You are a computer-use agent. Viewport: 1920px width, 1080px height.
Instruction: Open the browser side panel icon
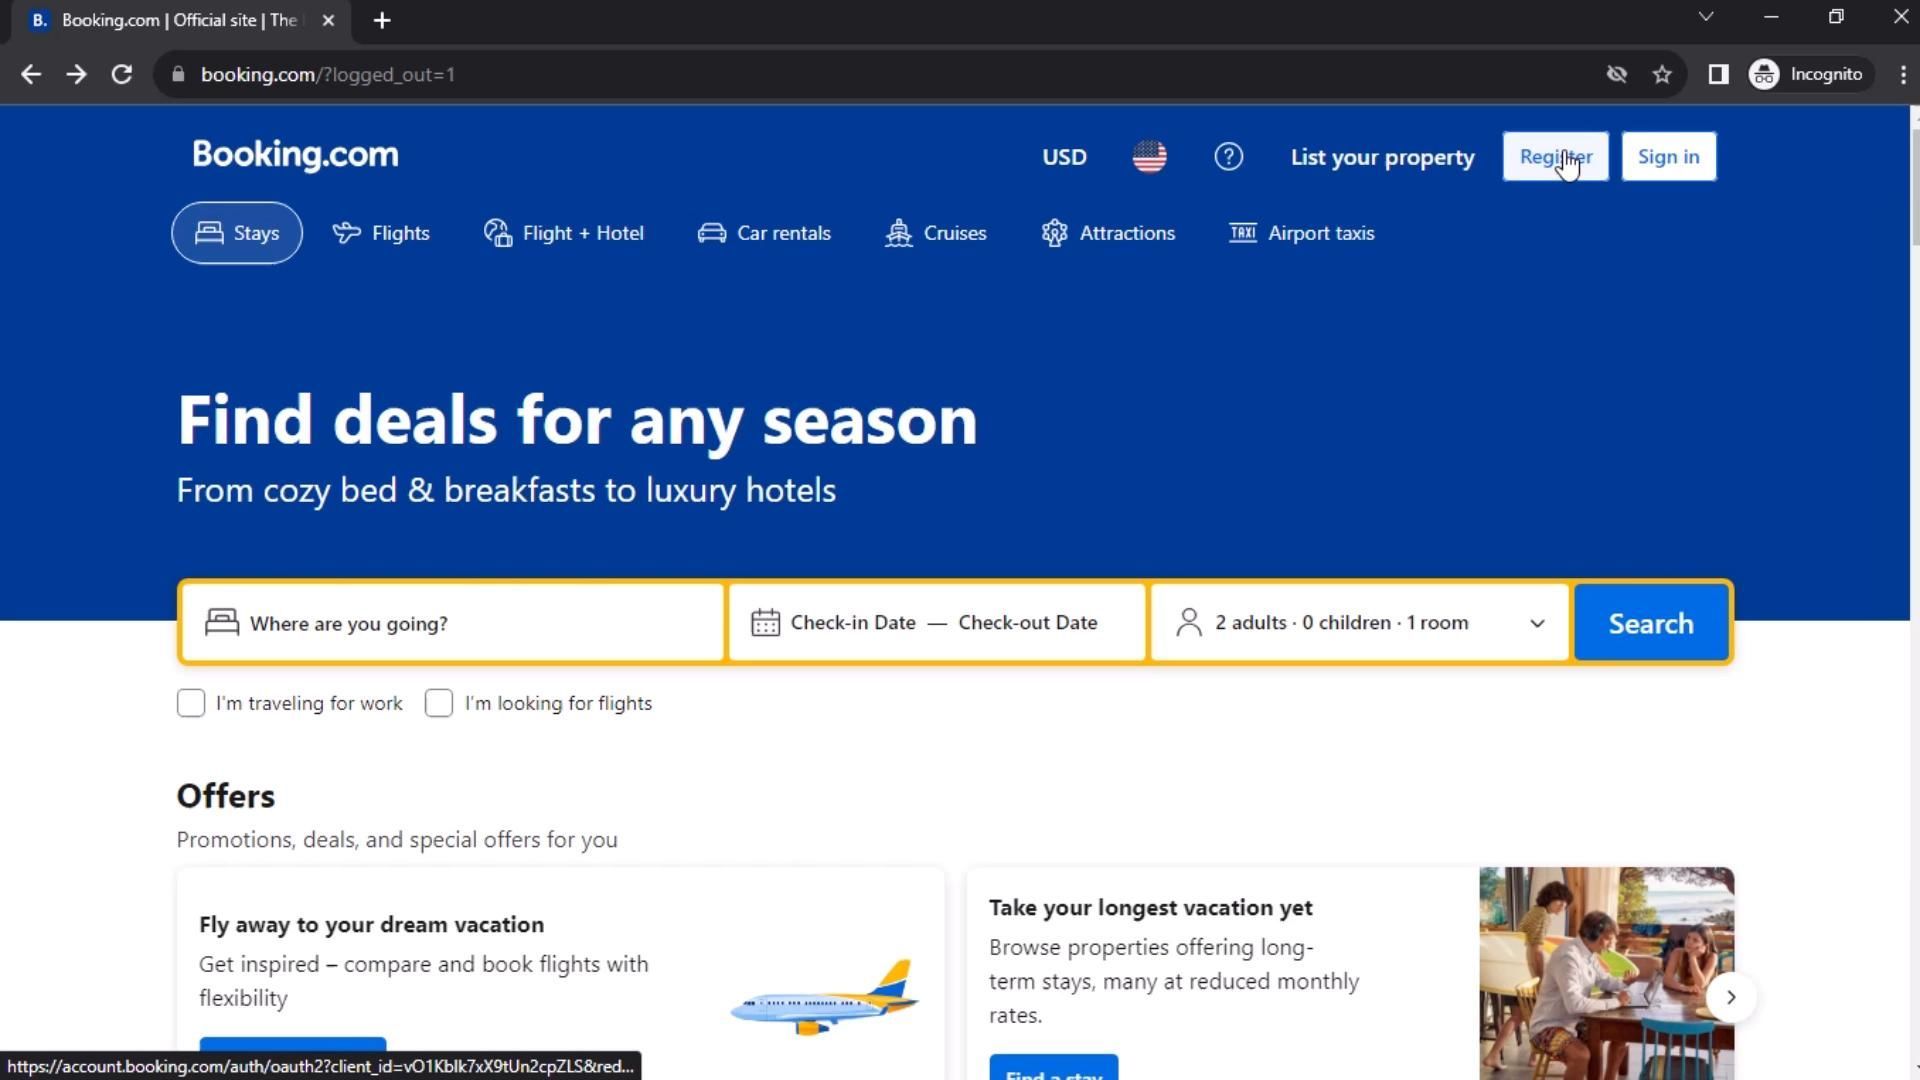tap(1718, 75)
